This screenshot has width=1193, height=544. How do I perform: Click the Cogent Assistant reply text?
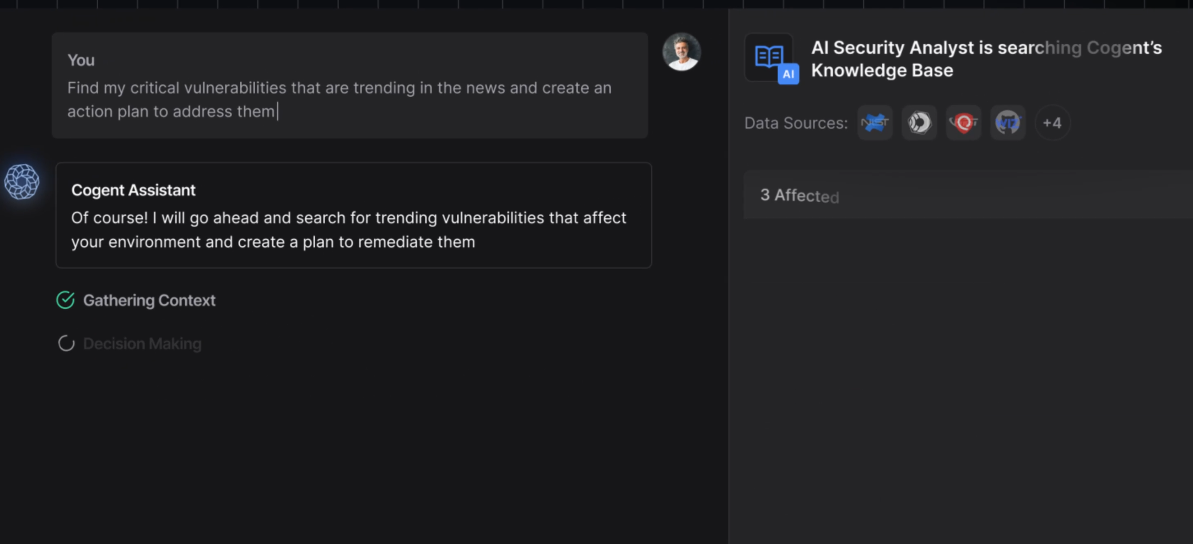[x=349, y=229]
